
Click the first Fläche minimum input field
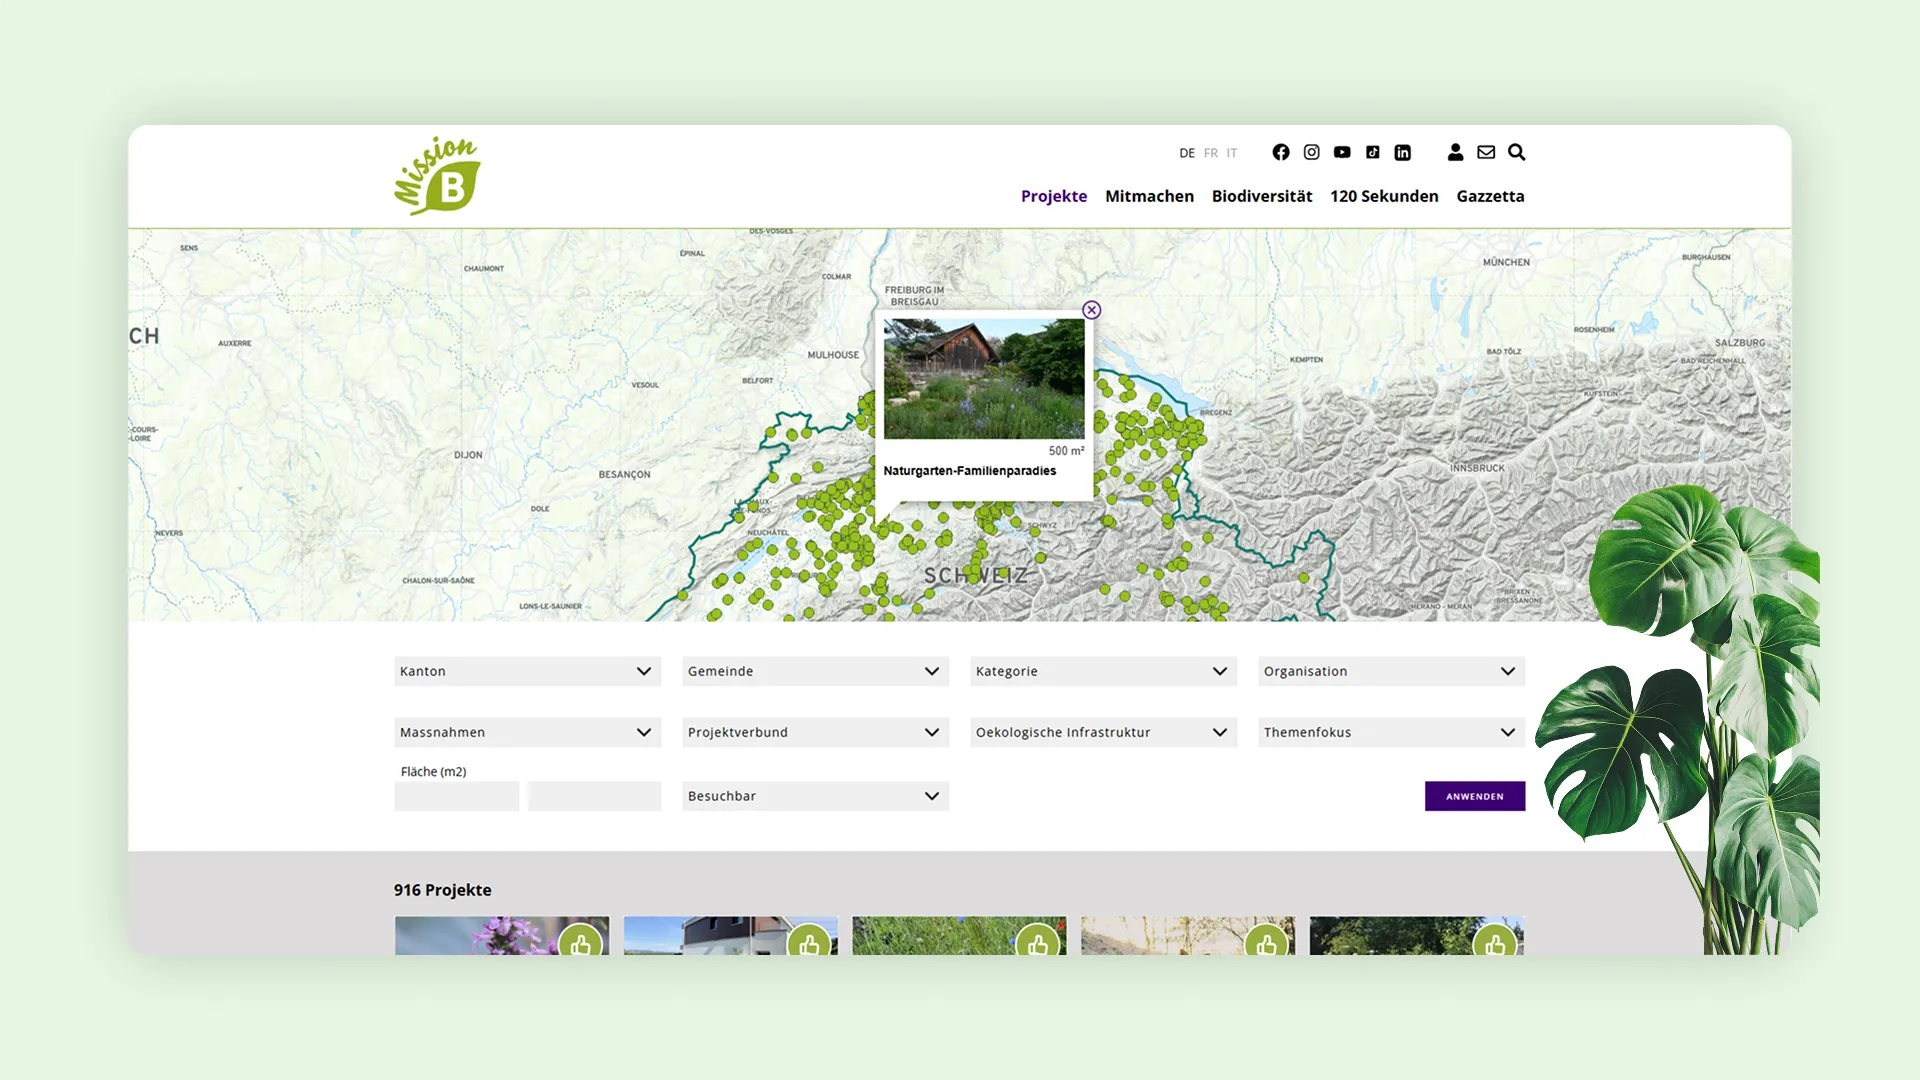[457, 796]
